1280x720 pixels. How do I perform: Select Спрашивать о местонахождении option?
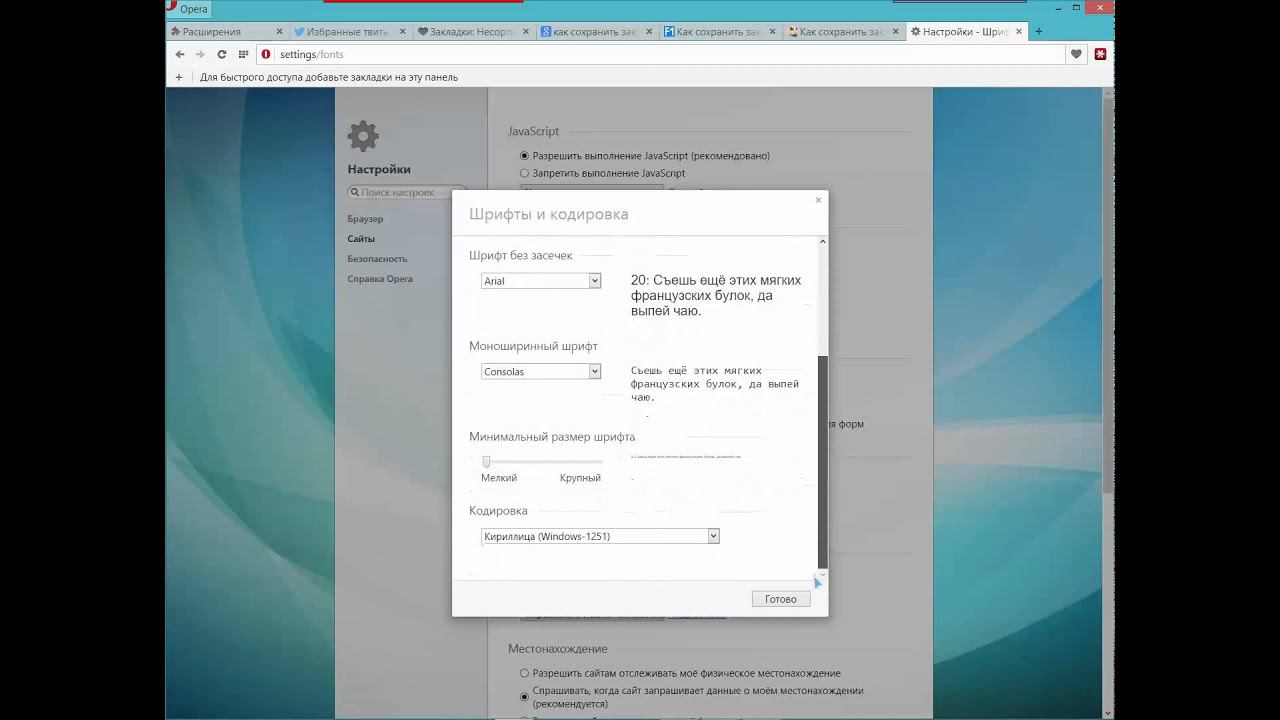point(524,696)
